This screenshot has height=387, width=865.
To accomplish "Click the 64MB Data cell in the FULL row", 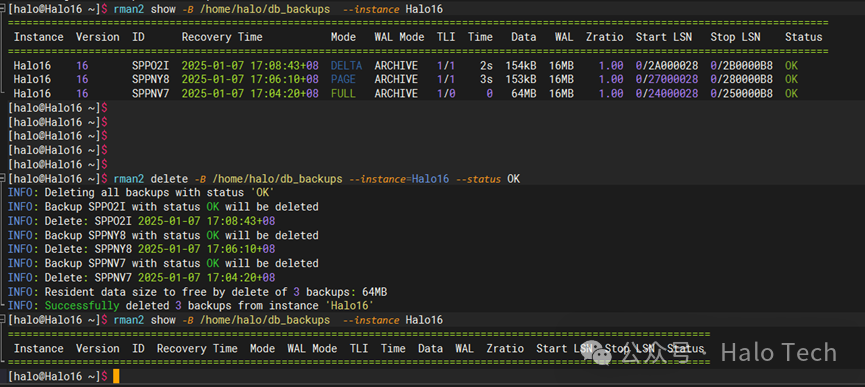I will tap(524, 94).
